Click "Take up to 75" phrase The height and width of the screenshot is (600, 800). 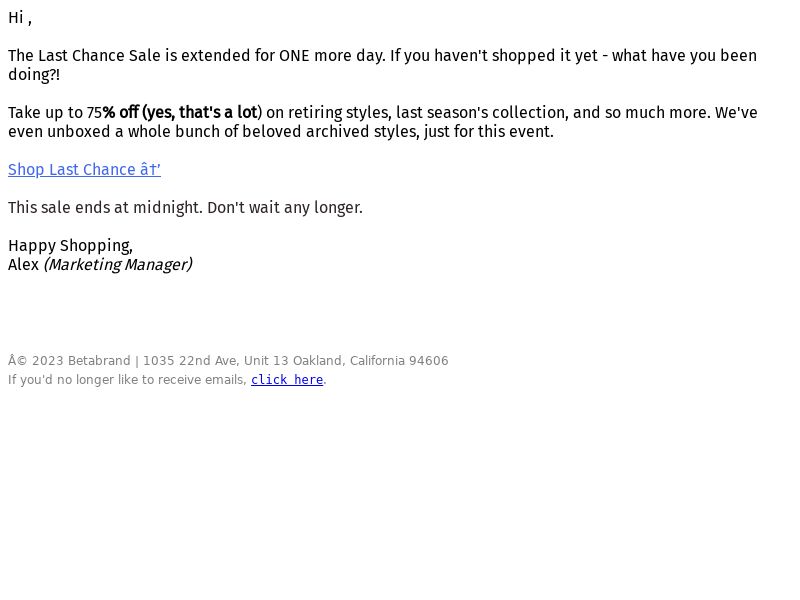coord(55,112)
